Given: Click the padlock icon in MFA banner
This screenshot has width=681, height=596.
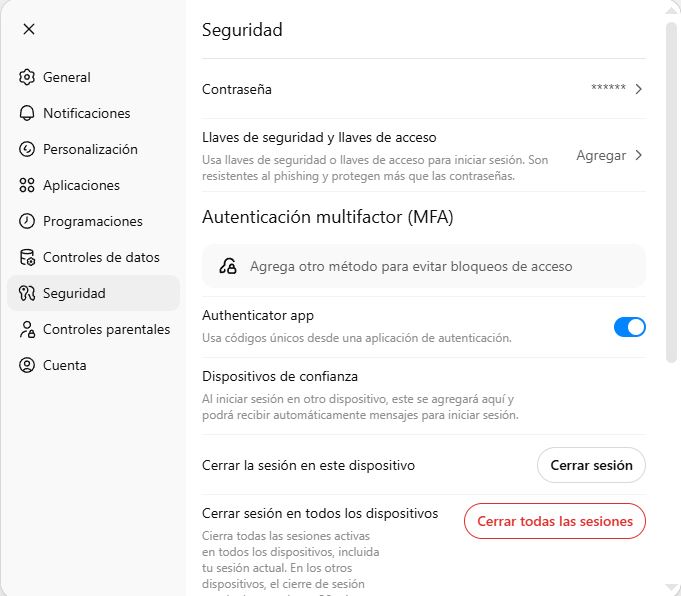Looking at the screenshot, I should pos(229,266).
